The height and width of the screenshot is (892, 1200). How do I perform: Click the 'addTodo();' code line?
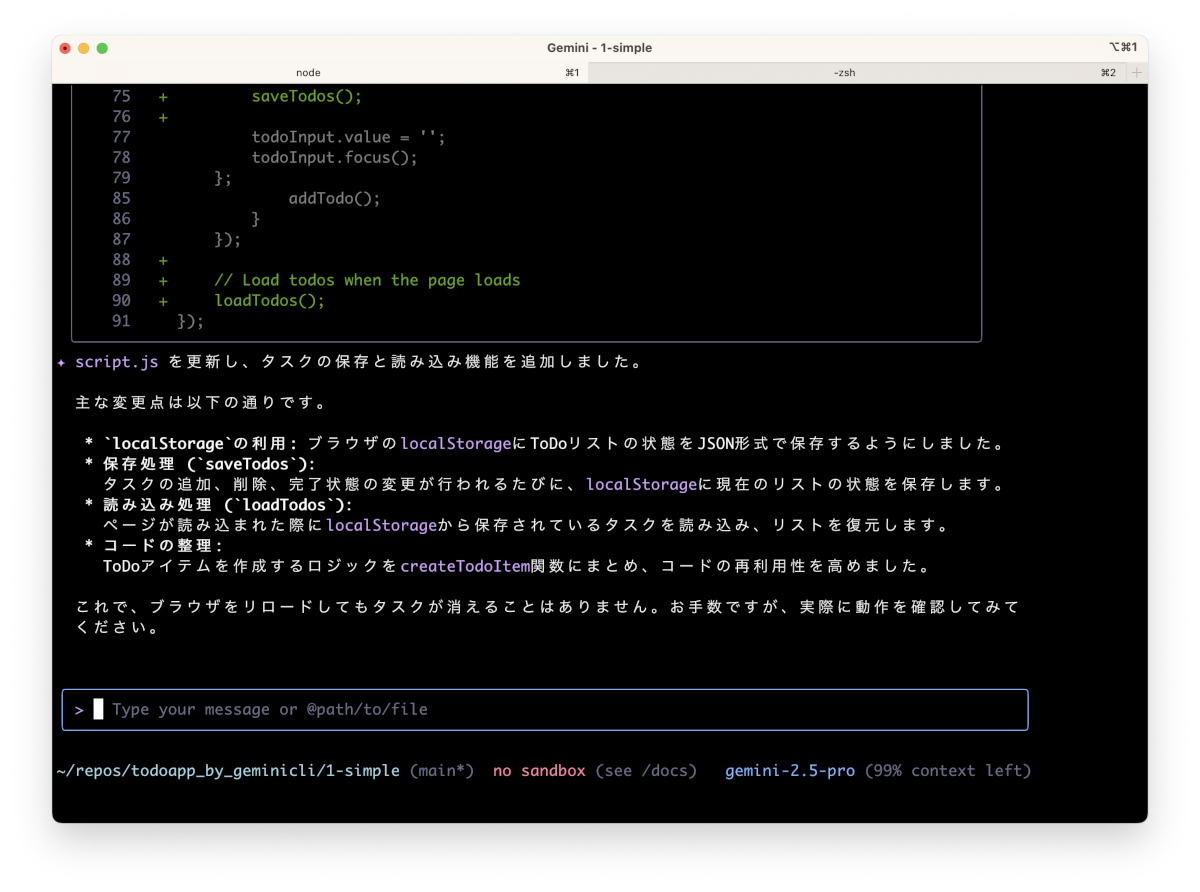pos(334,199)
